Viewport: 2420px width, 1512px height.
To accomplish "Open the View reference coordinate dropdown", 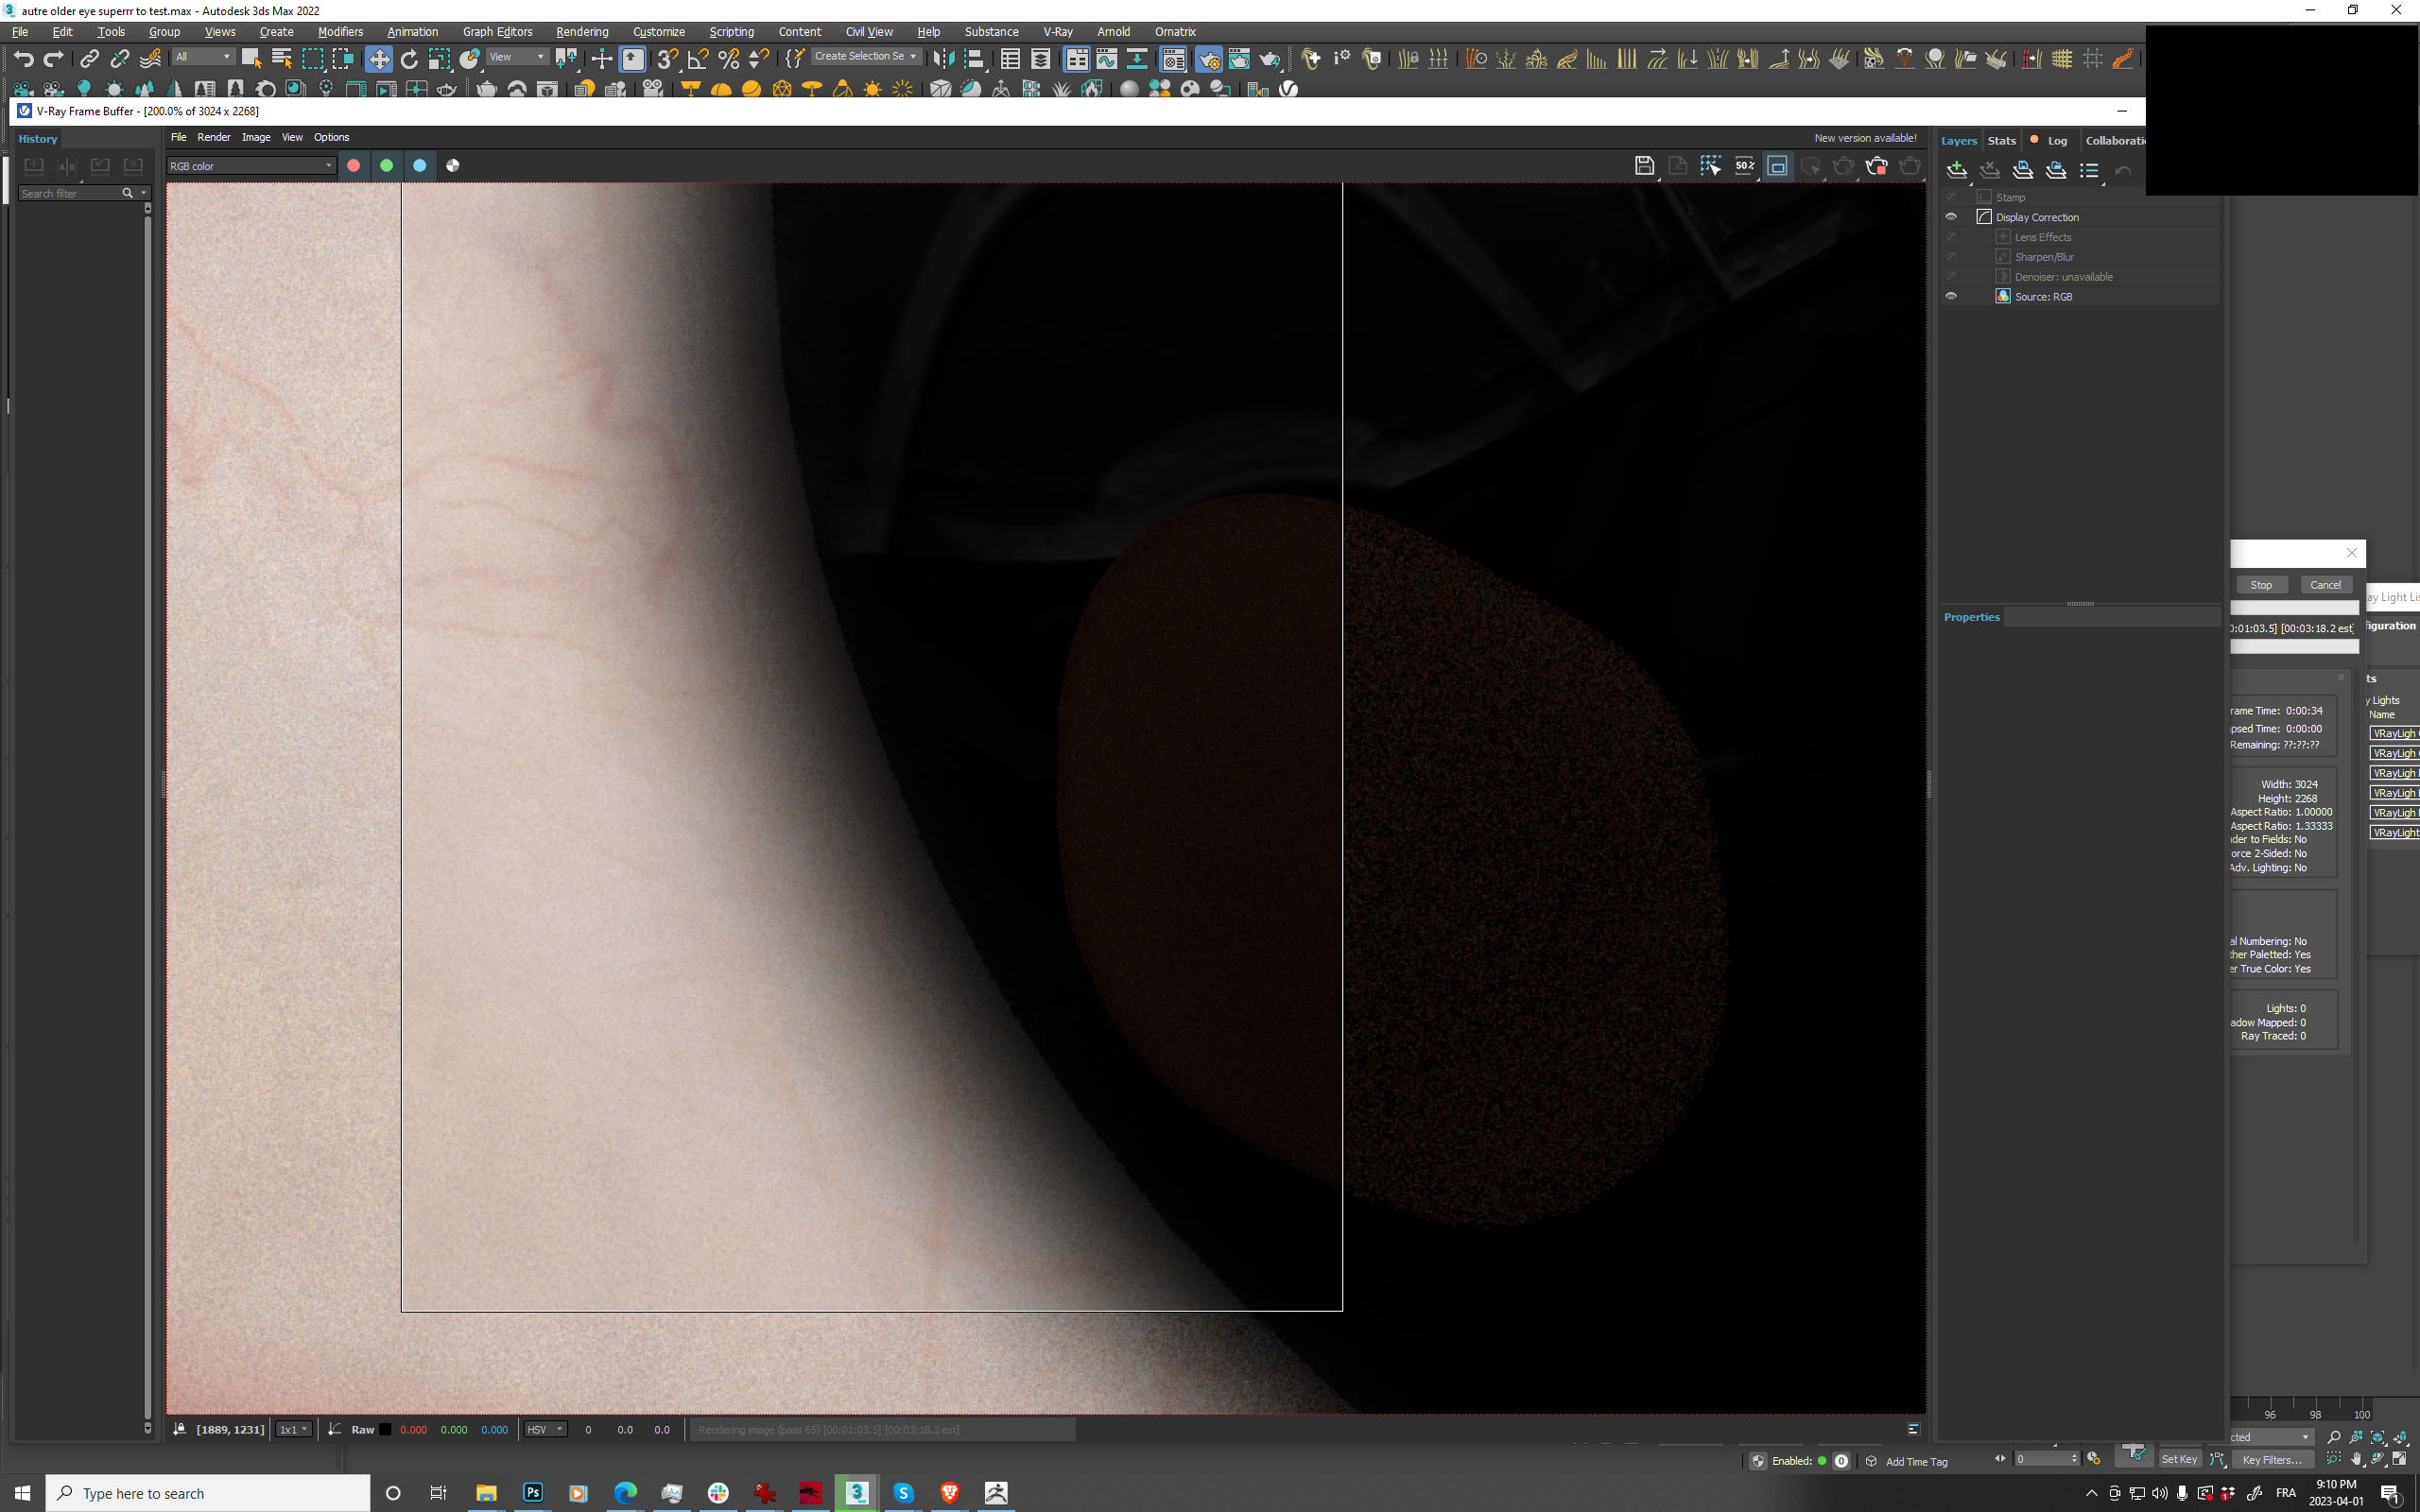I will (517, 57).
